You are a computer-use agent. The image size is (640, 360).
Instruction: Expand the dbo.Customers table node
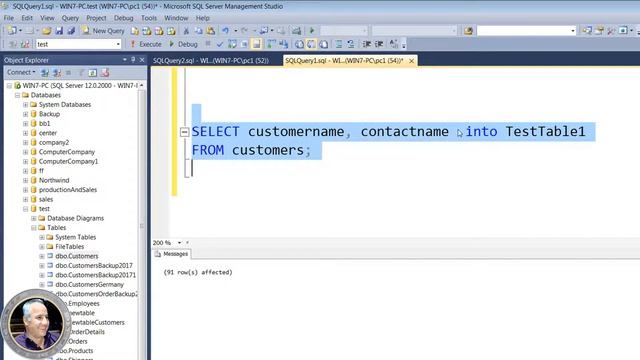(x=42, y=256)
